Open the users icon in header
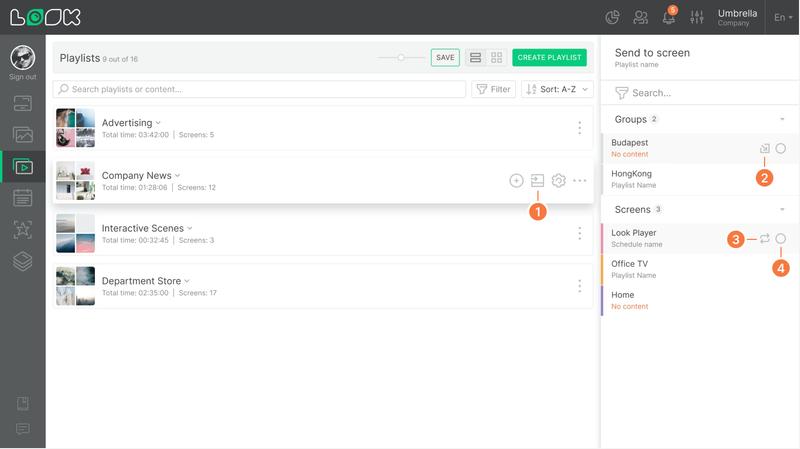 point(640,18)
